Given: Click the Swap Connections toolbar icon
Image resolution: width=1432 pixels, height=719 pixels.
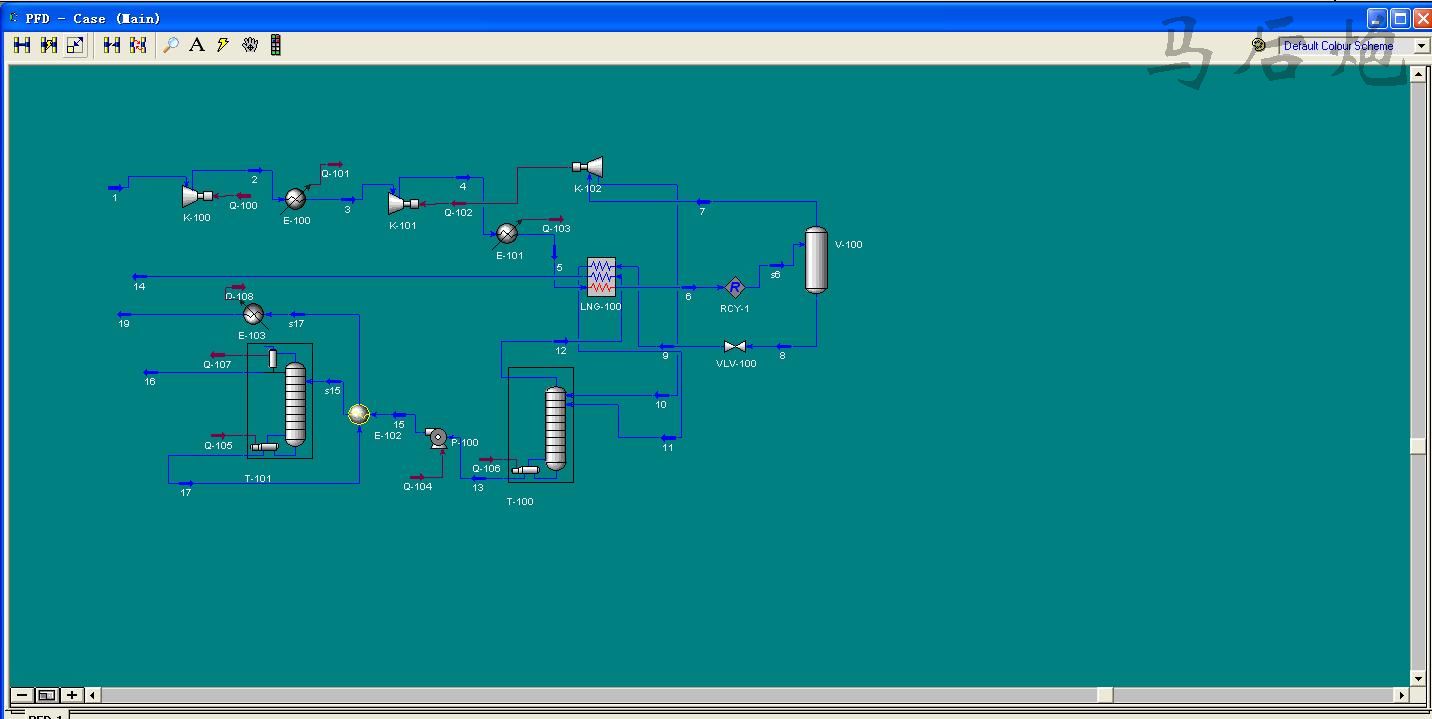Looking at the screenshot, I should coord(138,45).
